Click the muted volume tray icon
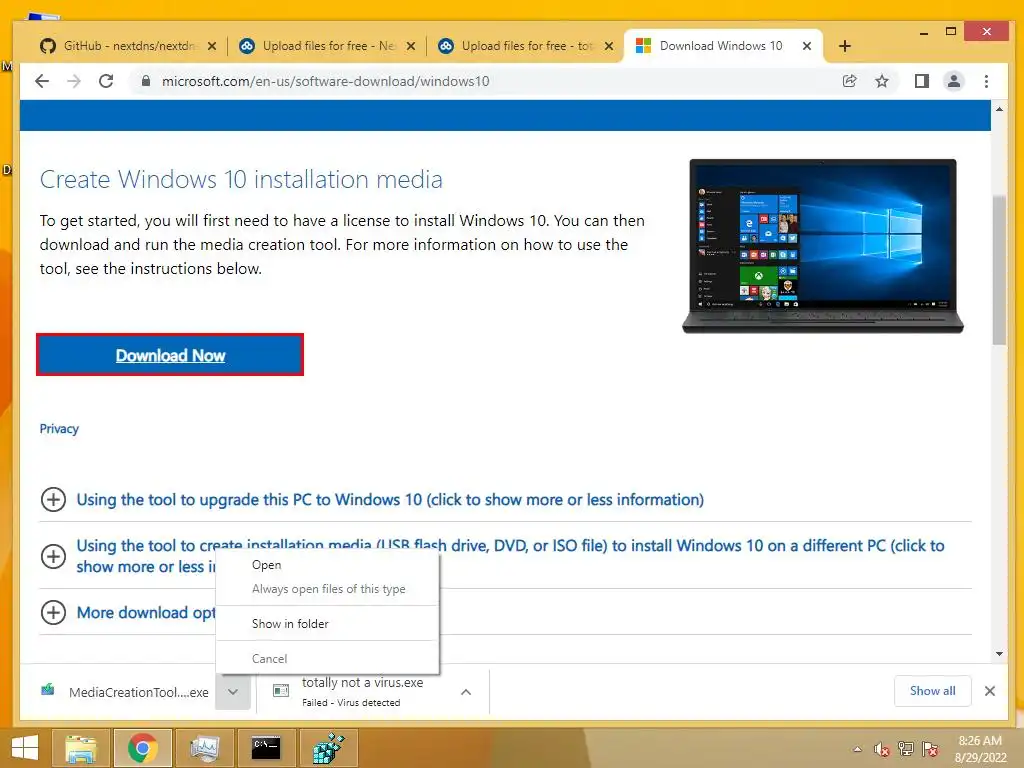 pyautogui.click(x=882, y=749)
